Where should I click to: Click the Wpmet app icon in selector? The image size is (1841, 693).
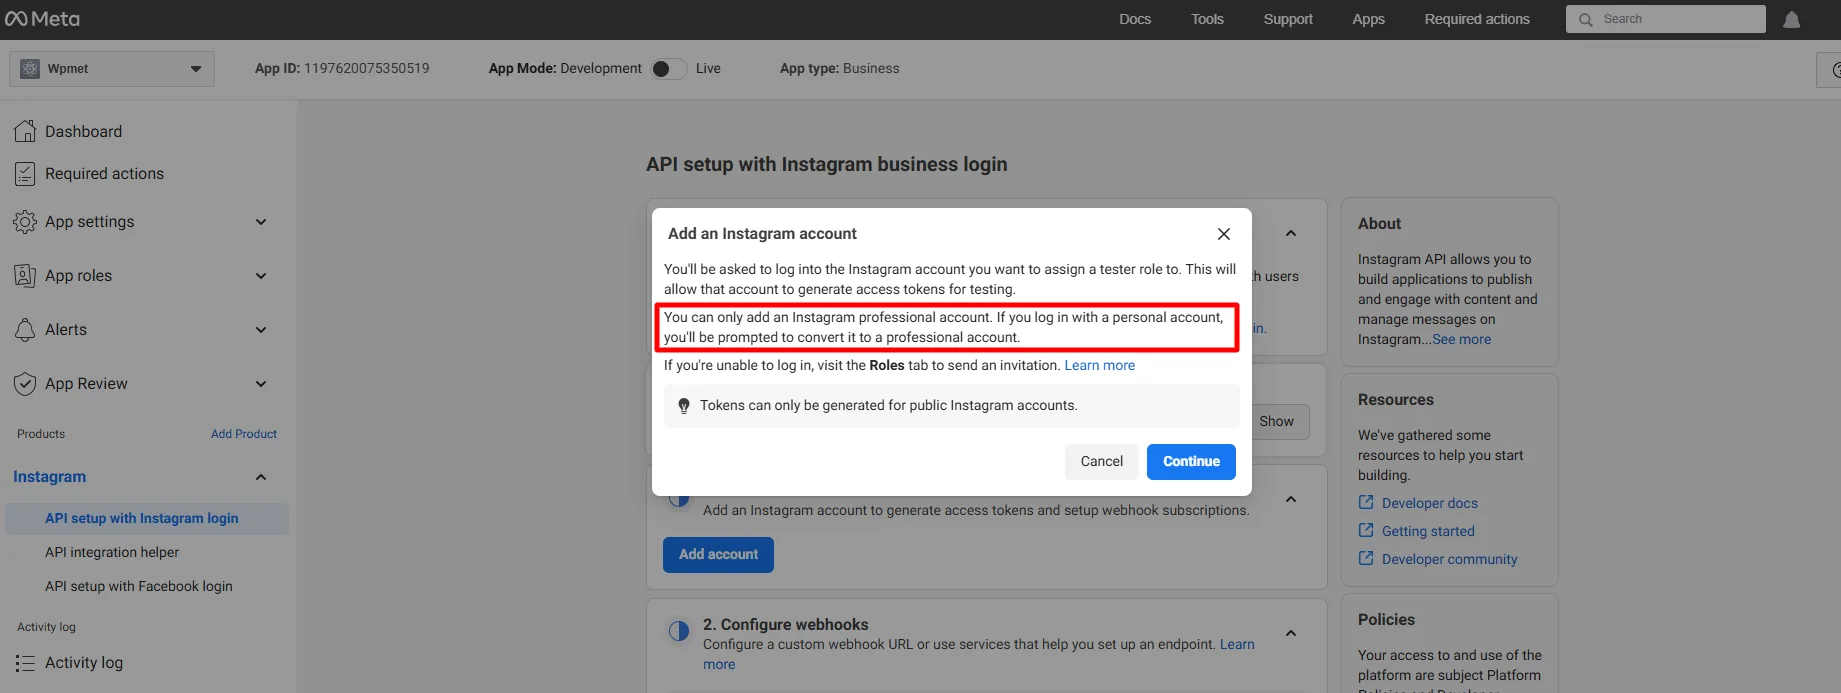click(x=30, y=69)
